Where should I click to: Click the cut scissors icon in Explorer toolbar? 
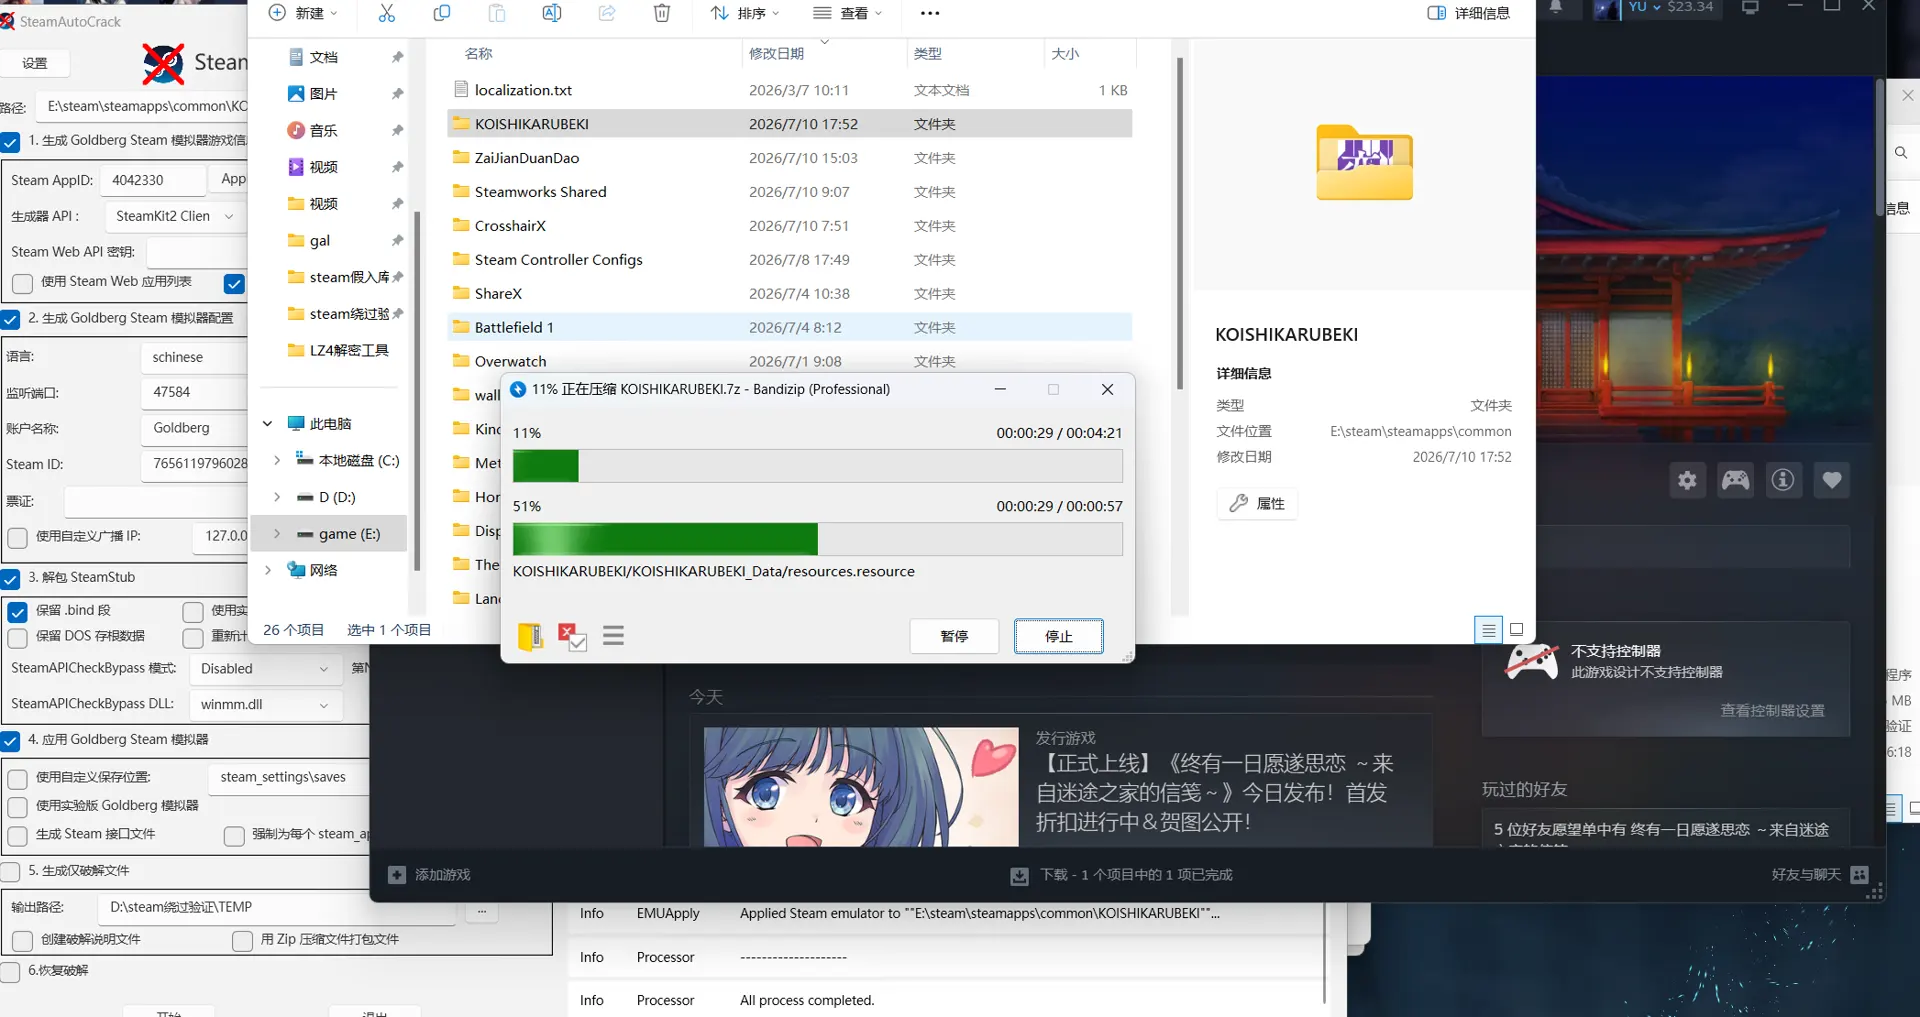tap(387, 13)
